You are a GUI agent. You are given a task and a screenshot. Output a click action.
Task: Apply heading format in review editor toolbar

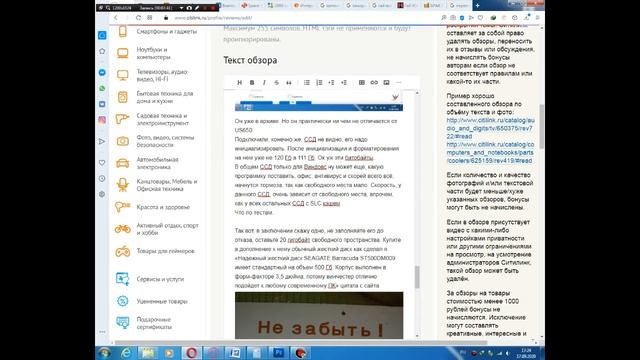[x=240, y=82]
